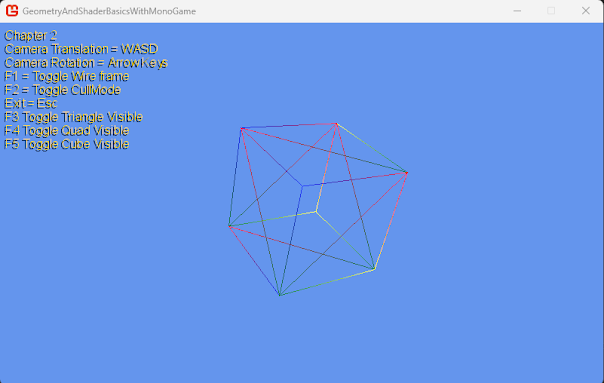Image resolution: width=604 pixels, height=383 pixels.
Task: Click the wireframe cube in the viewport
Action: click(x=318, y=209)
